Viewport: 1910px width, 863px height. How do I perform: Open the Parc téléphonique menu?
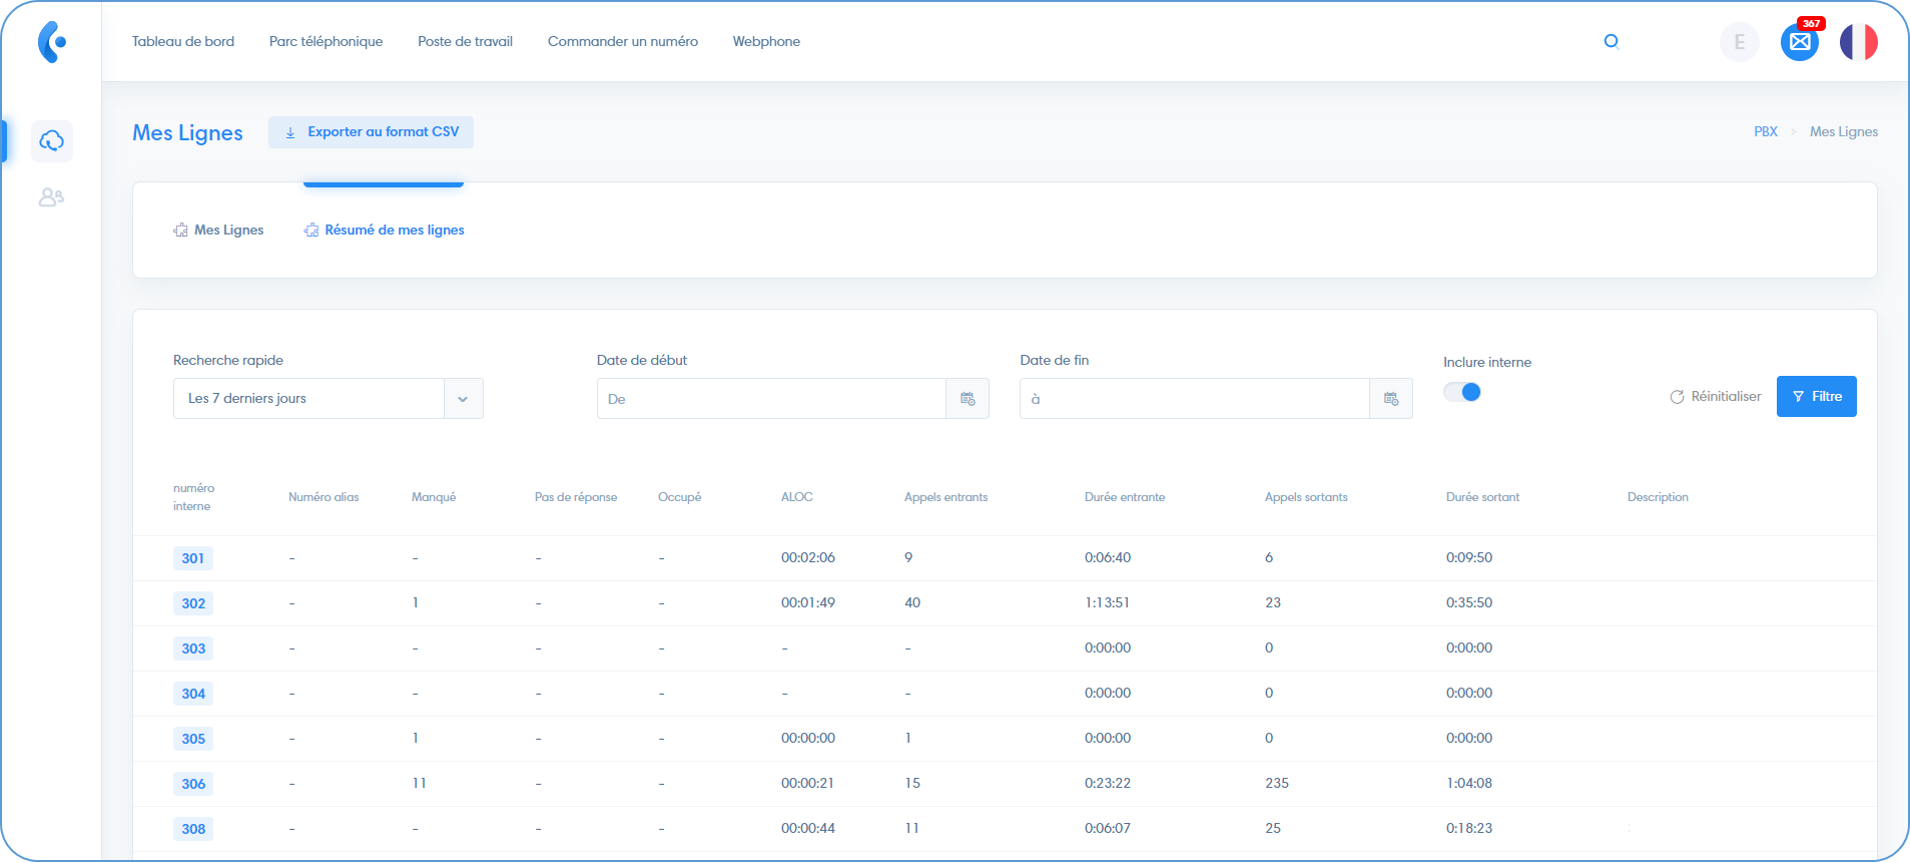point(326,41)
